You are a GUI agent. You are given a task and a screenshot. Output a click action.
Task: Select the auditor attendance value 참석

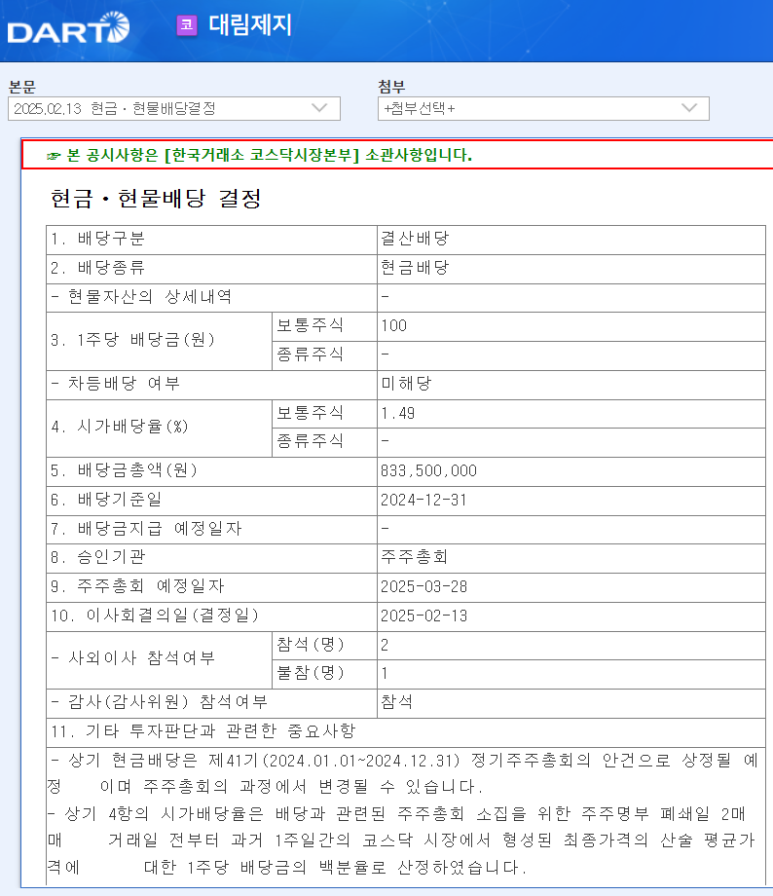pos(396,702)
